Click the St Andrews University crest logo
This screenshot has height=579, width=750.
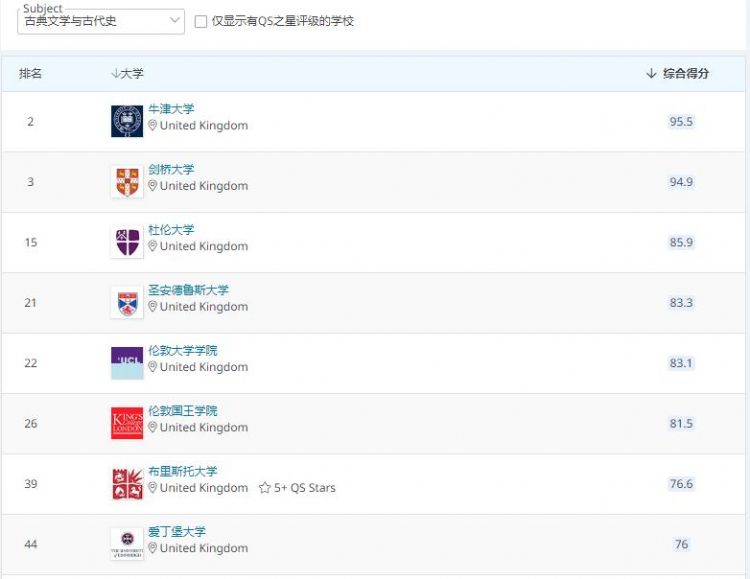point(127,302)
